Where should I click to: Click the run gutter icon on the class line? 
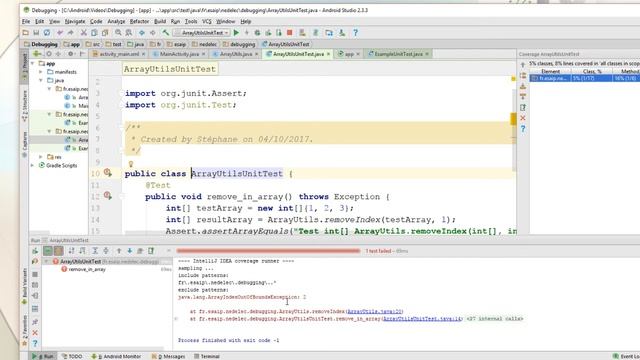[x=108, y=173]
